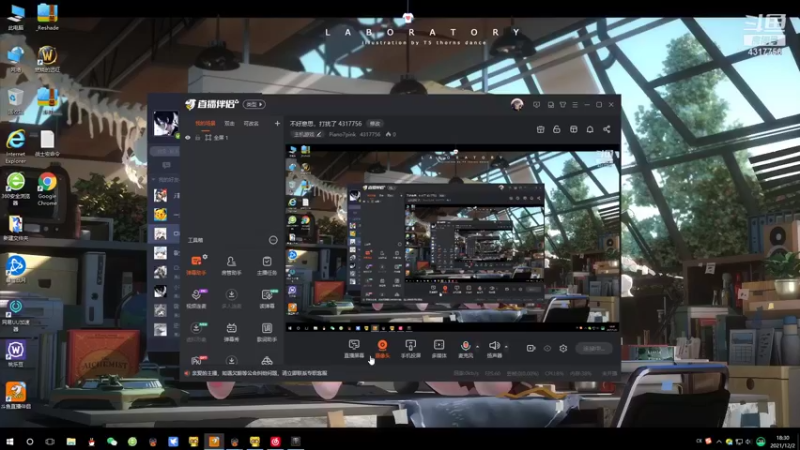
Task: Click the lock icon above the preview
Action: [x=557, y=129]
